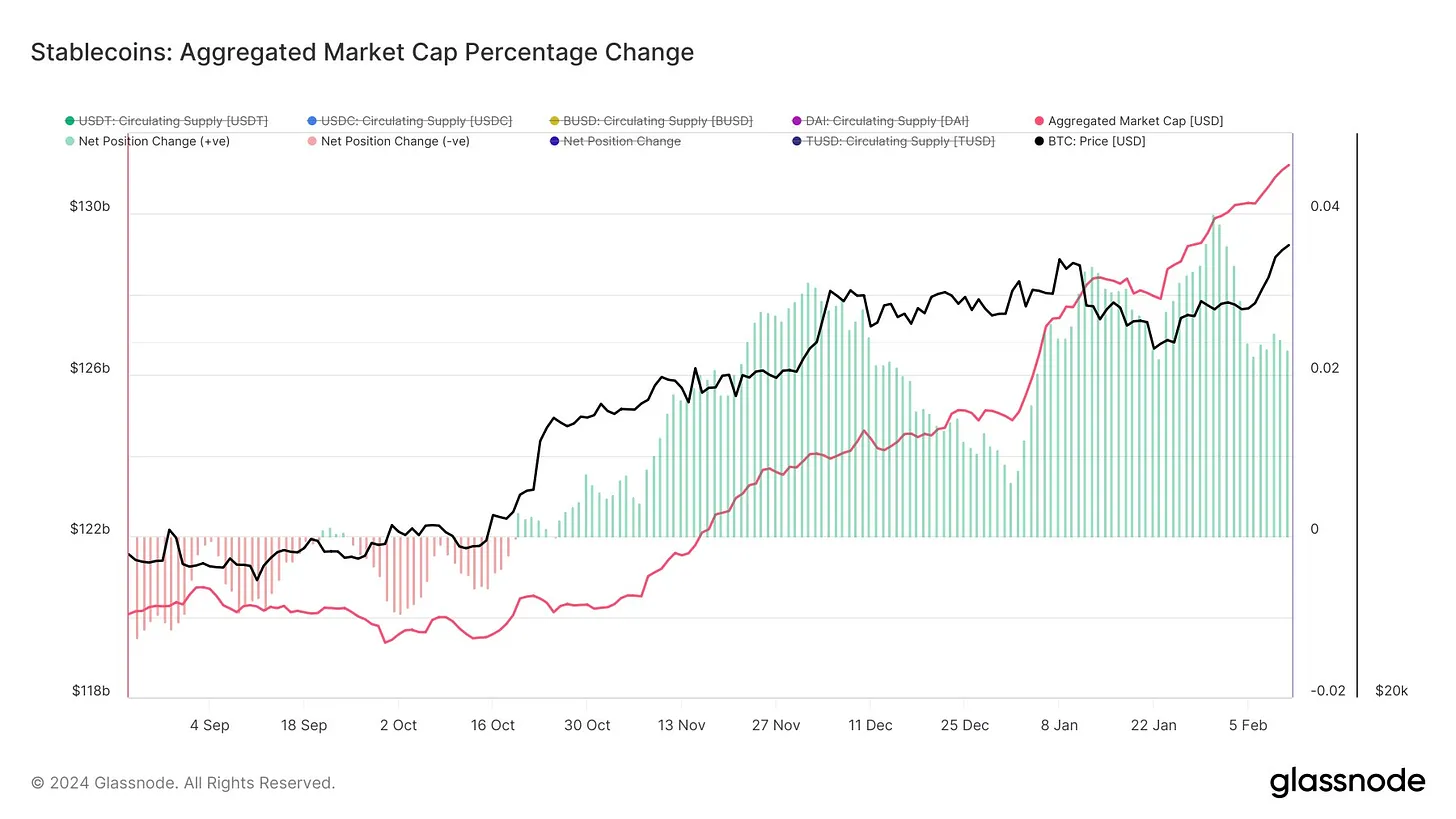Viewport: 1456px width, 819px height.
Task: Click the dark blue TUSD legend dot
Action: tap(797, 141)
